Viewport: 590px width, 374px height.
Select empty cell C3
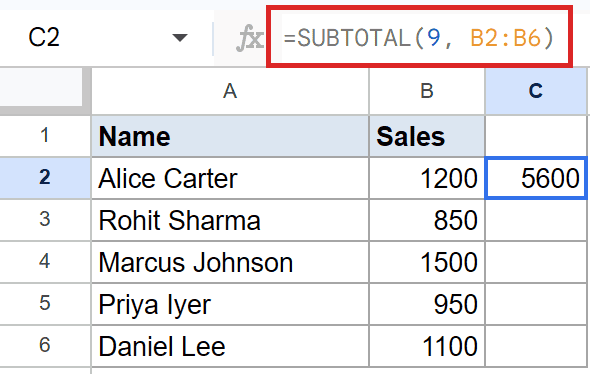(x=536, y=220)
